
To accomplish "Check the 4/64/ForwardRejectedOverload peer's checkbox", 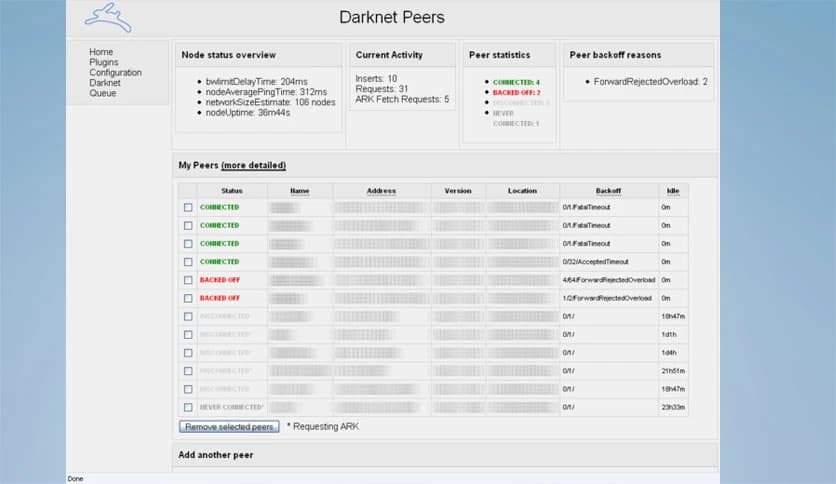I will [188, 280].
